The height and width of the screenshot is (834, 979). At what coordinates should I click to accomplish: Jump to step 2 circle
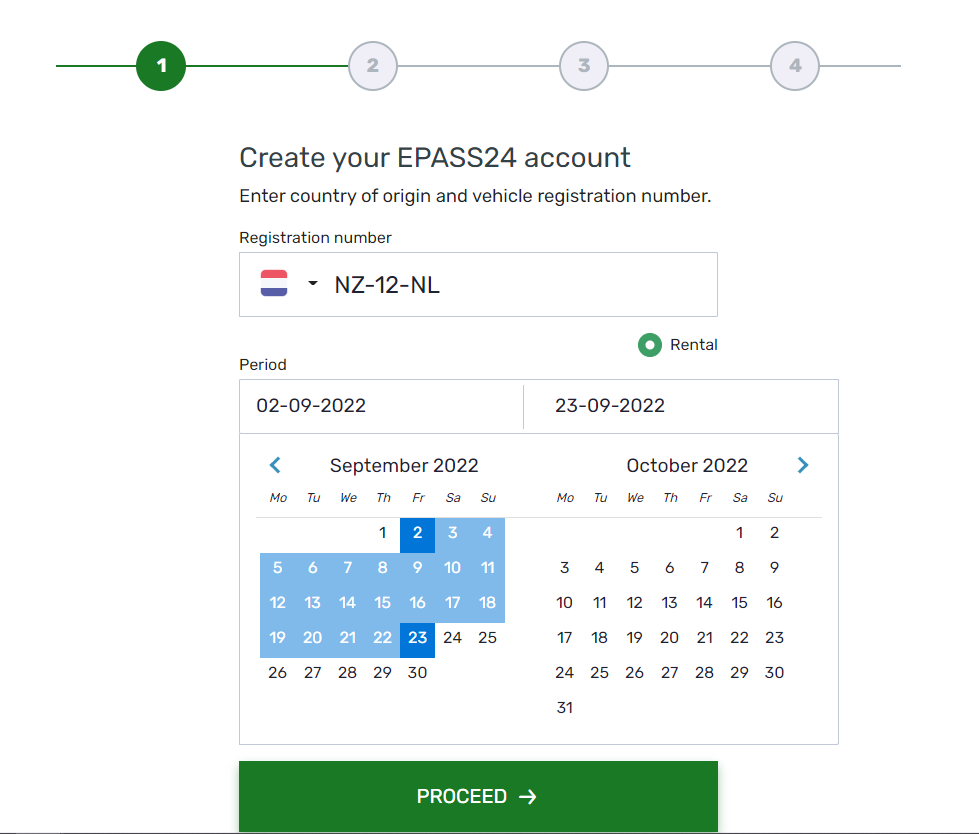(373, 66)
